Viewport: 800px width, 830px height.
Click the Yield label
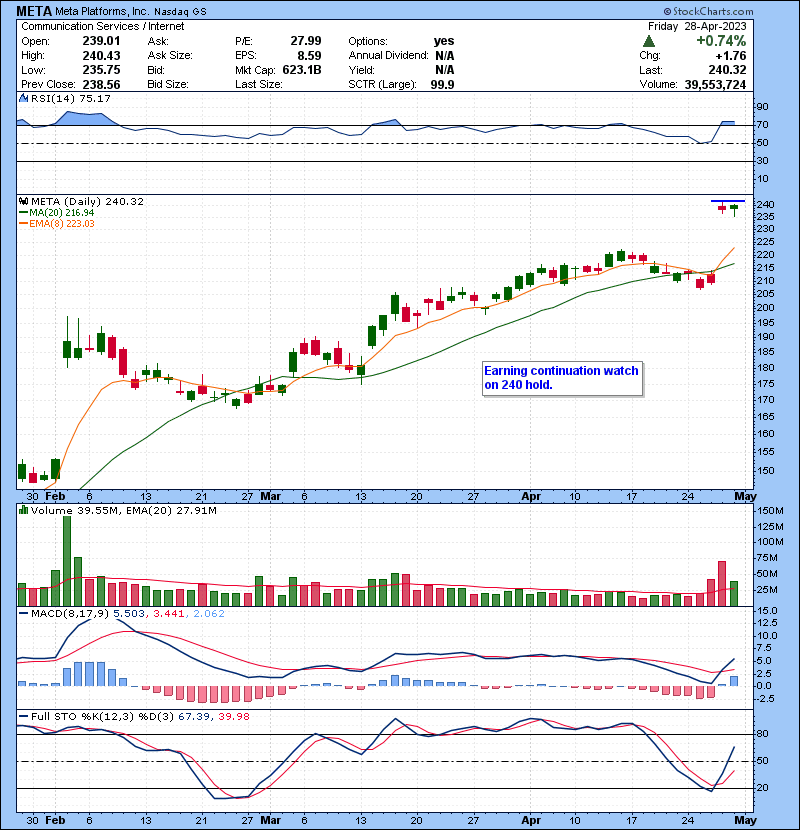pos(361,70)
